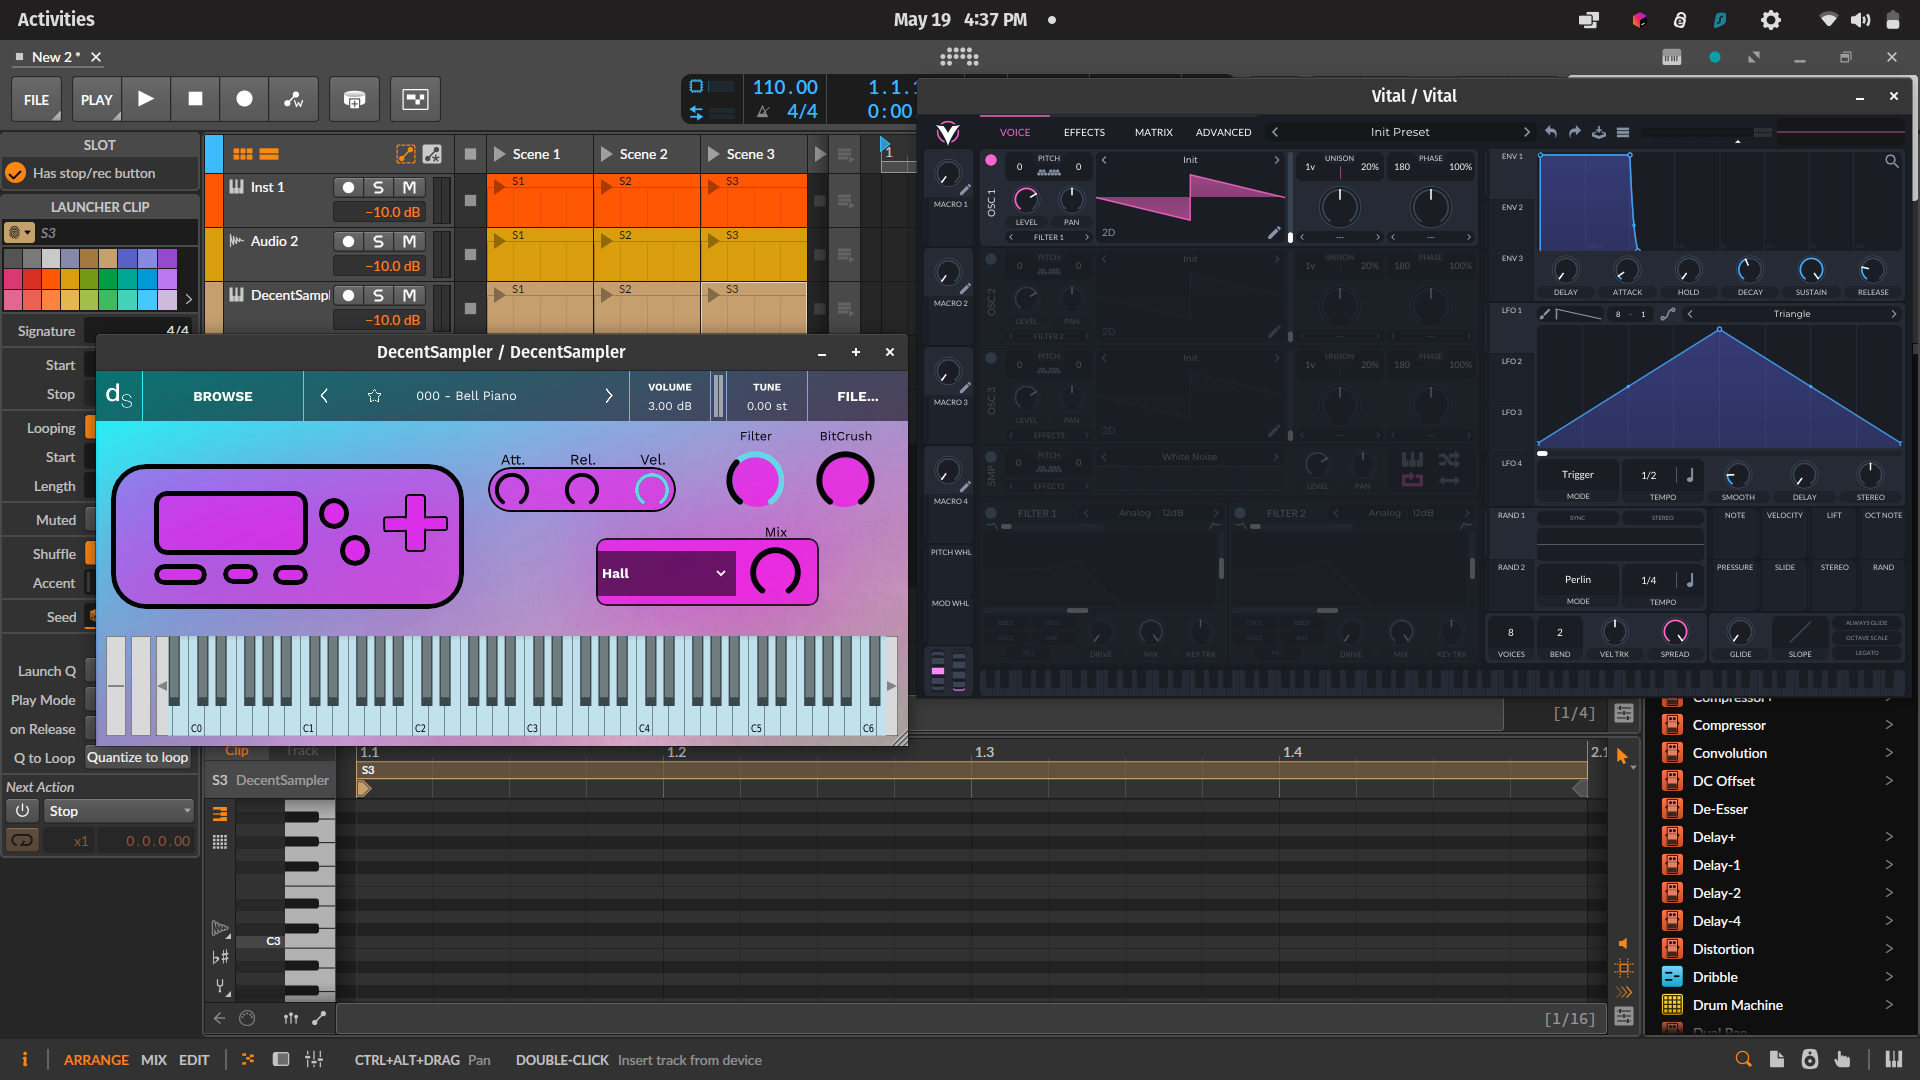Go to previous DecentSampler preset arrow

[324, 396]
